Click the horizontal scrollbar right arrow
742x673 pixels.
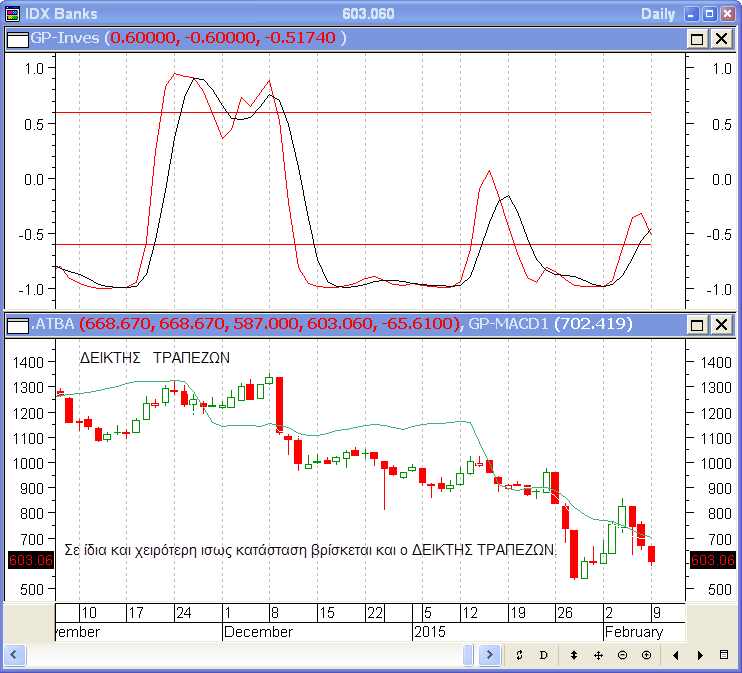[490, 655]
